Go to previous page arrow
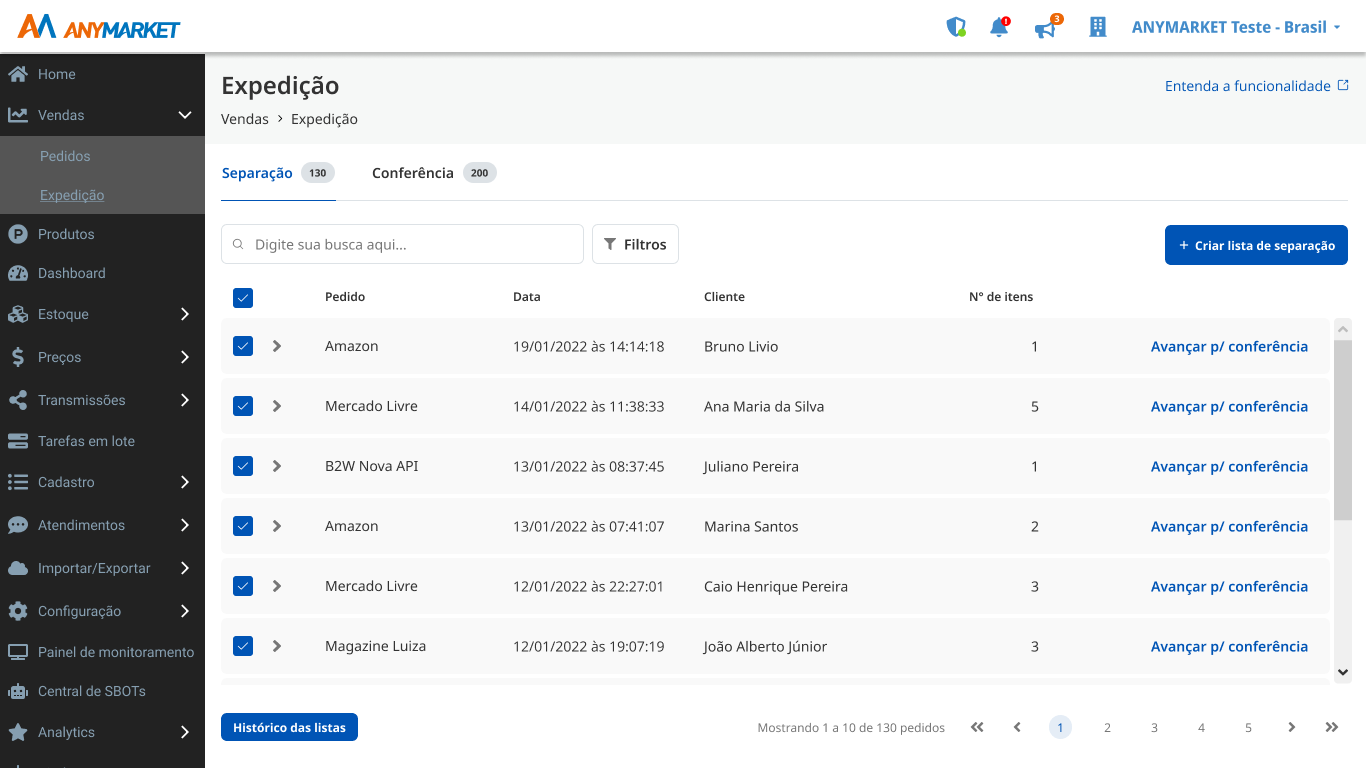Viewport: 1366px width, 768px height. (x=1017, y=727)
